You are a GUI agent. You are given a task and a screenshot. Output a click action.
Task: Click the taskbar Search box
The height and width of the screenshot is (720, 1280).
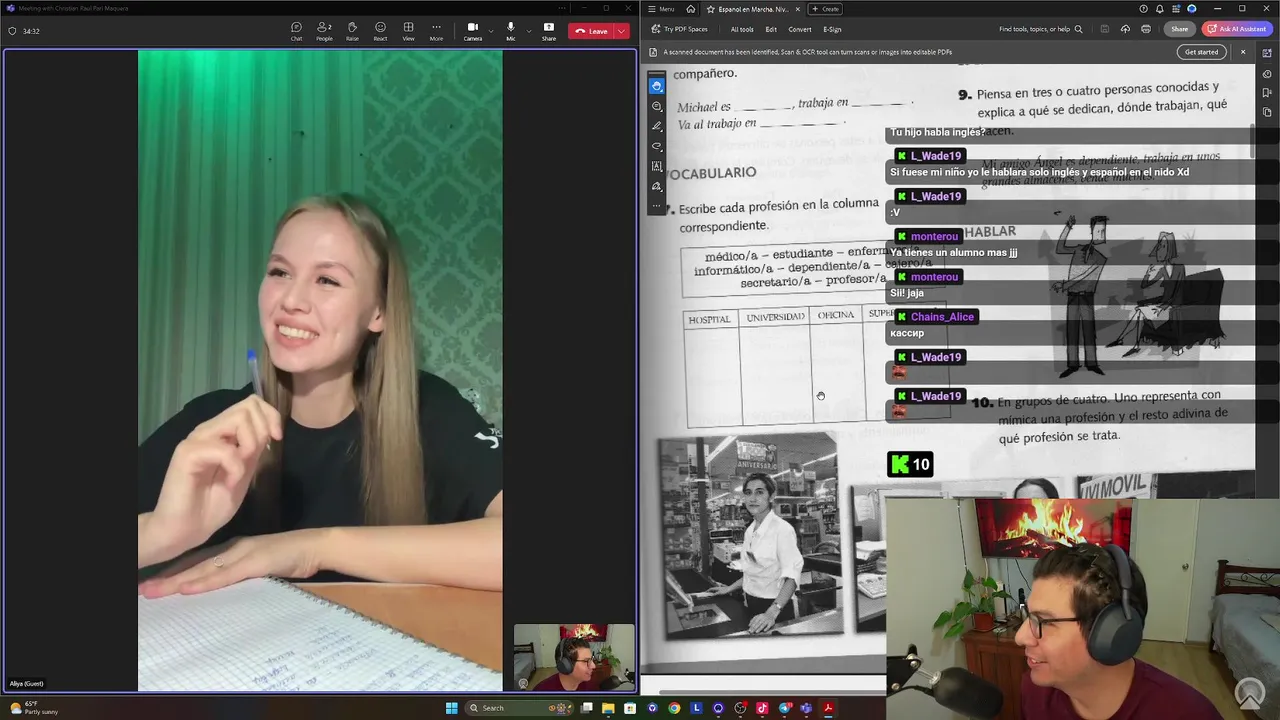pyautogui.click(x=518, y=708)
